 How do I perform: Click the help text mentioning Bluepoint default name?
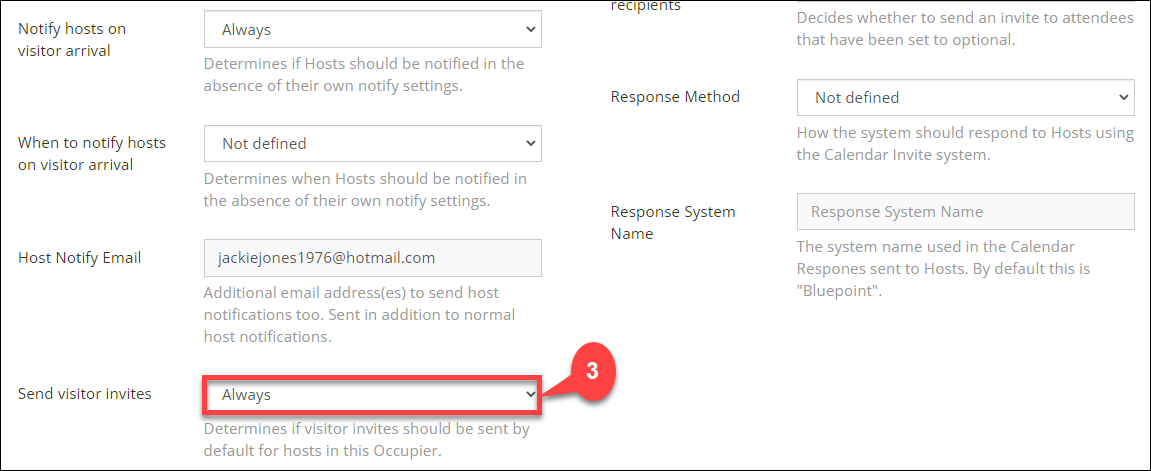(x=943, y=269)
